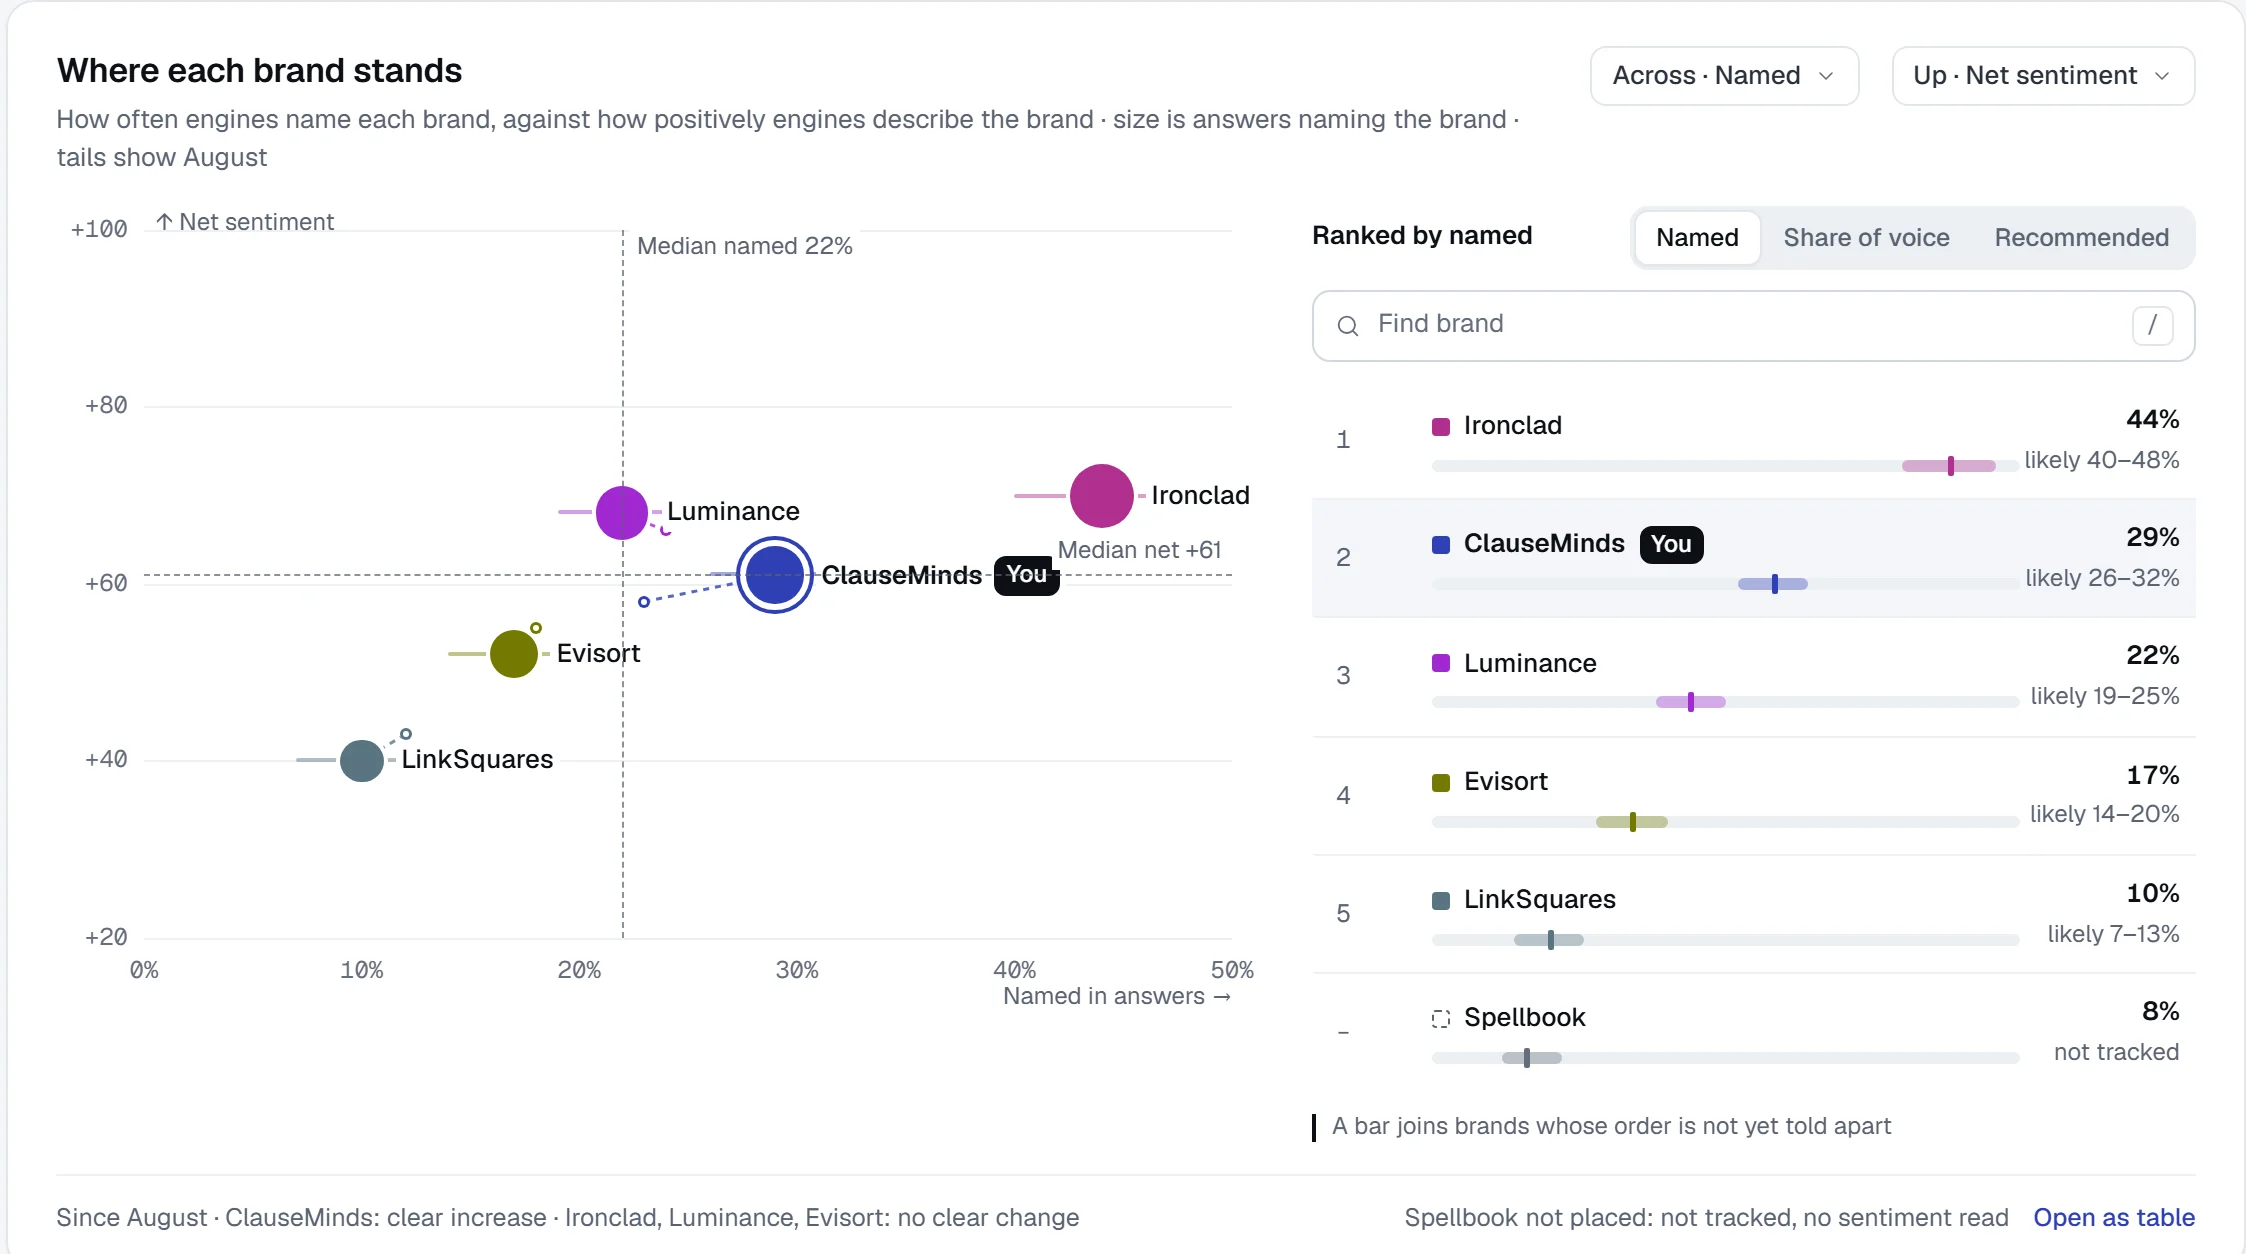Click the Evisort olive color square in ranking

coord(1441,782)
